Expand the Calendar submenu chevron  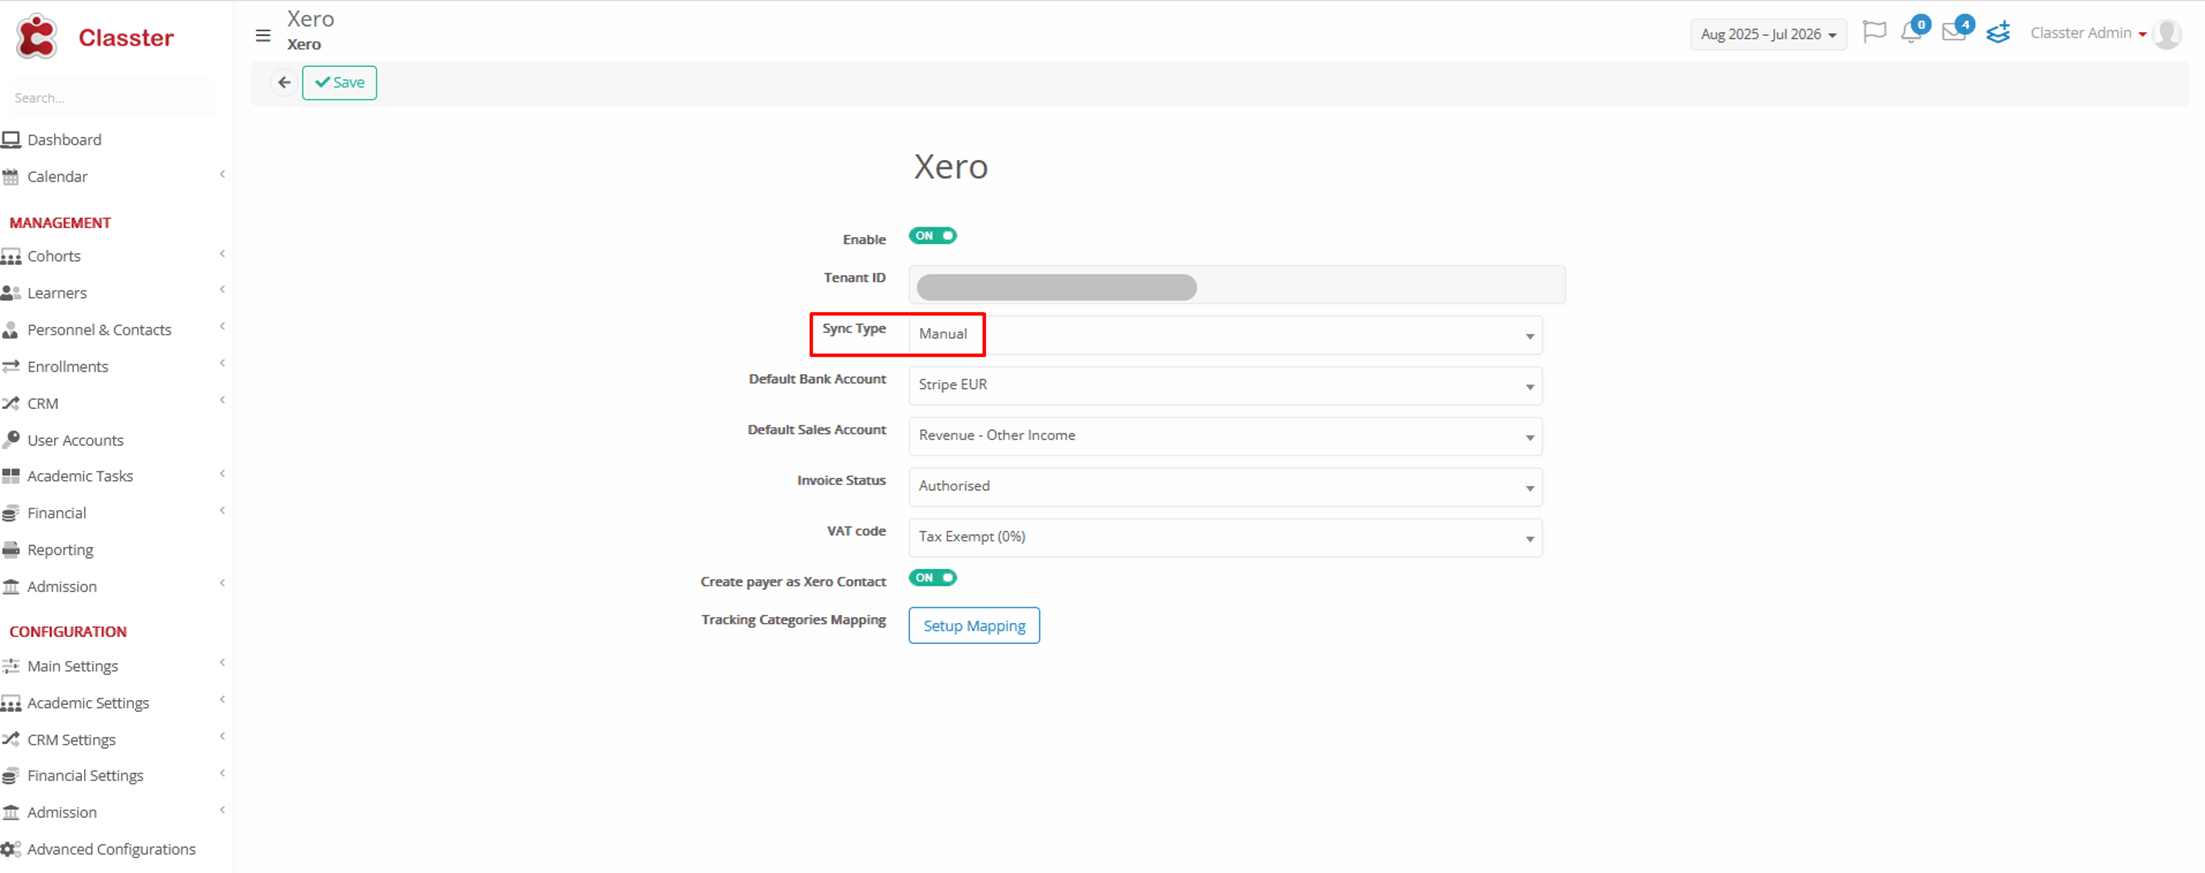(222, 175)
